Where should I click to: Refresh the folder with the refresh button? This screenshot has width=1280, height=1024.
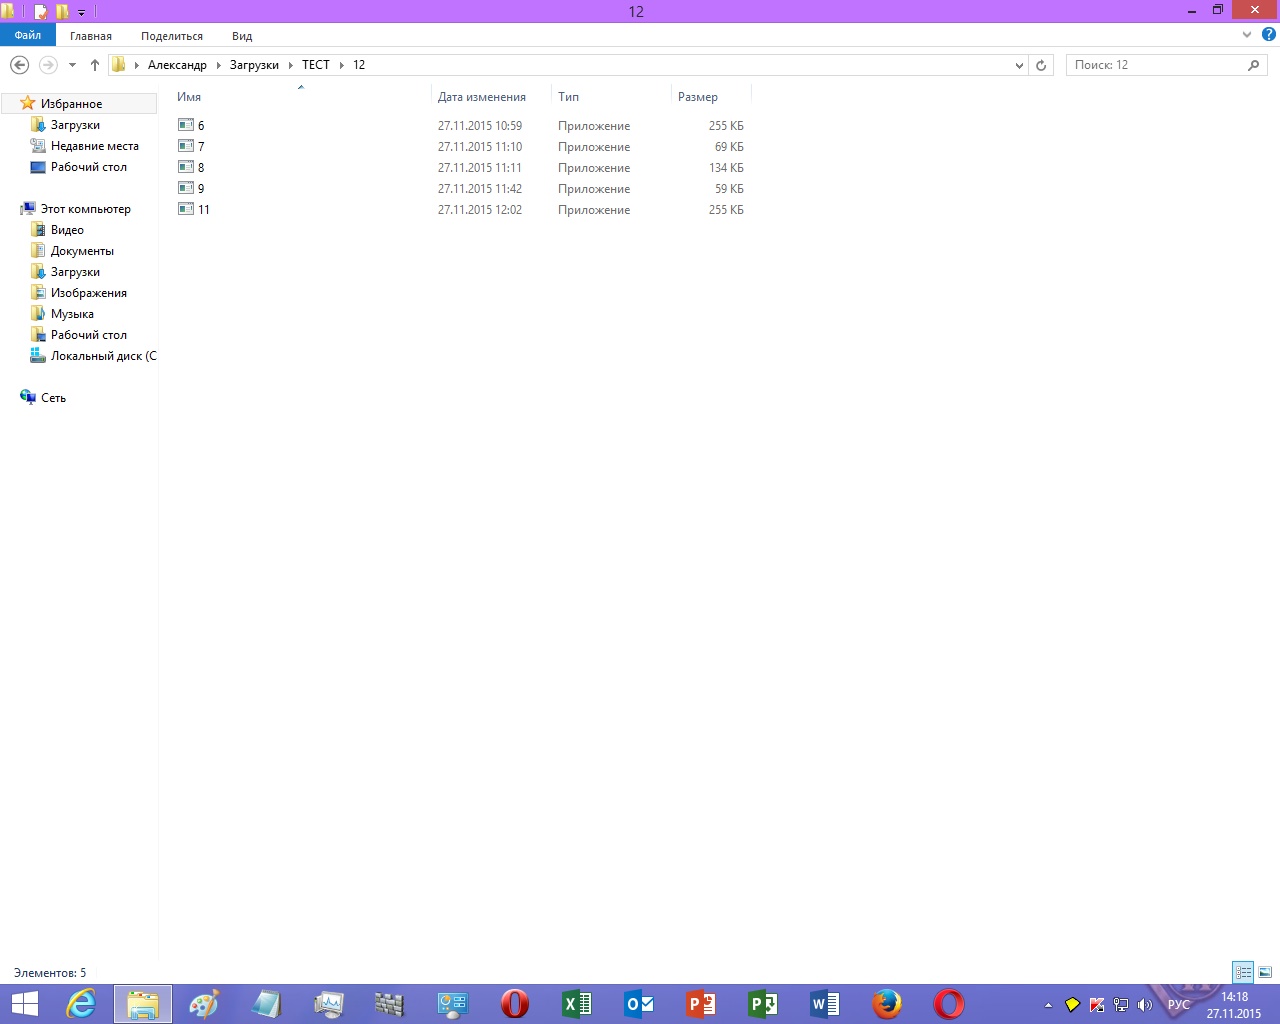pyautogui.click(x=1041, y=65)
